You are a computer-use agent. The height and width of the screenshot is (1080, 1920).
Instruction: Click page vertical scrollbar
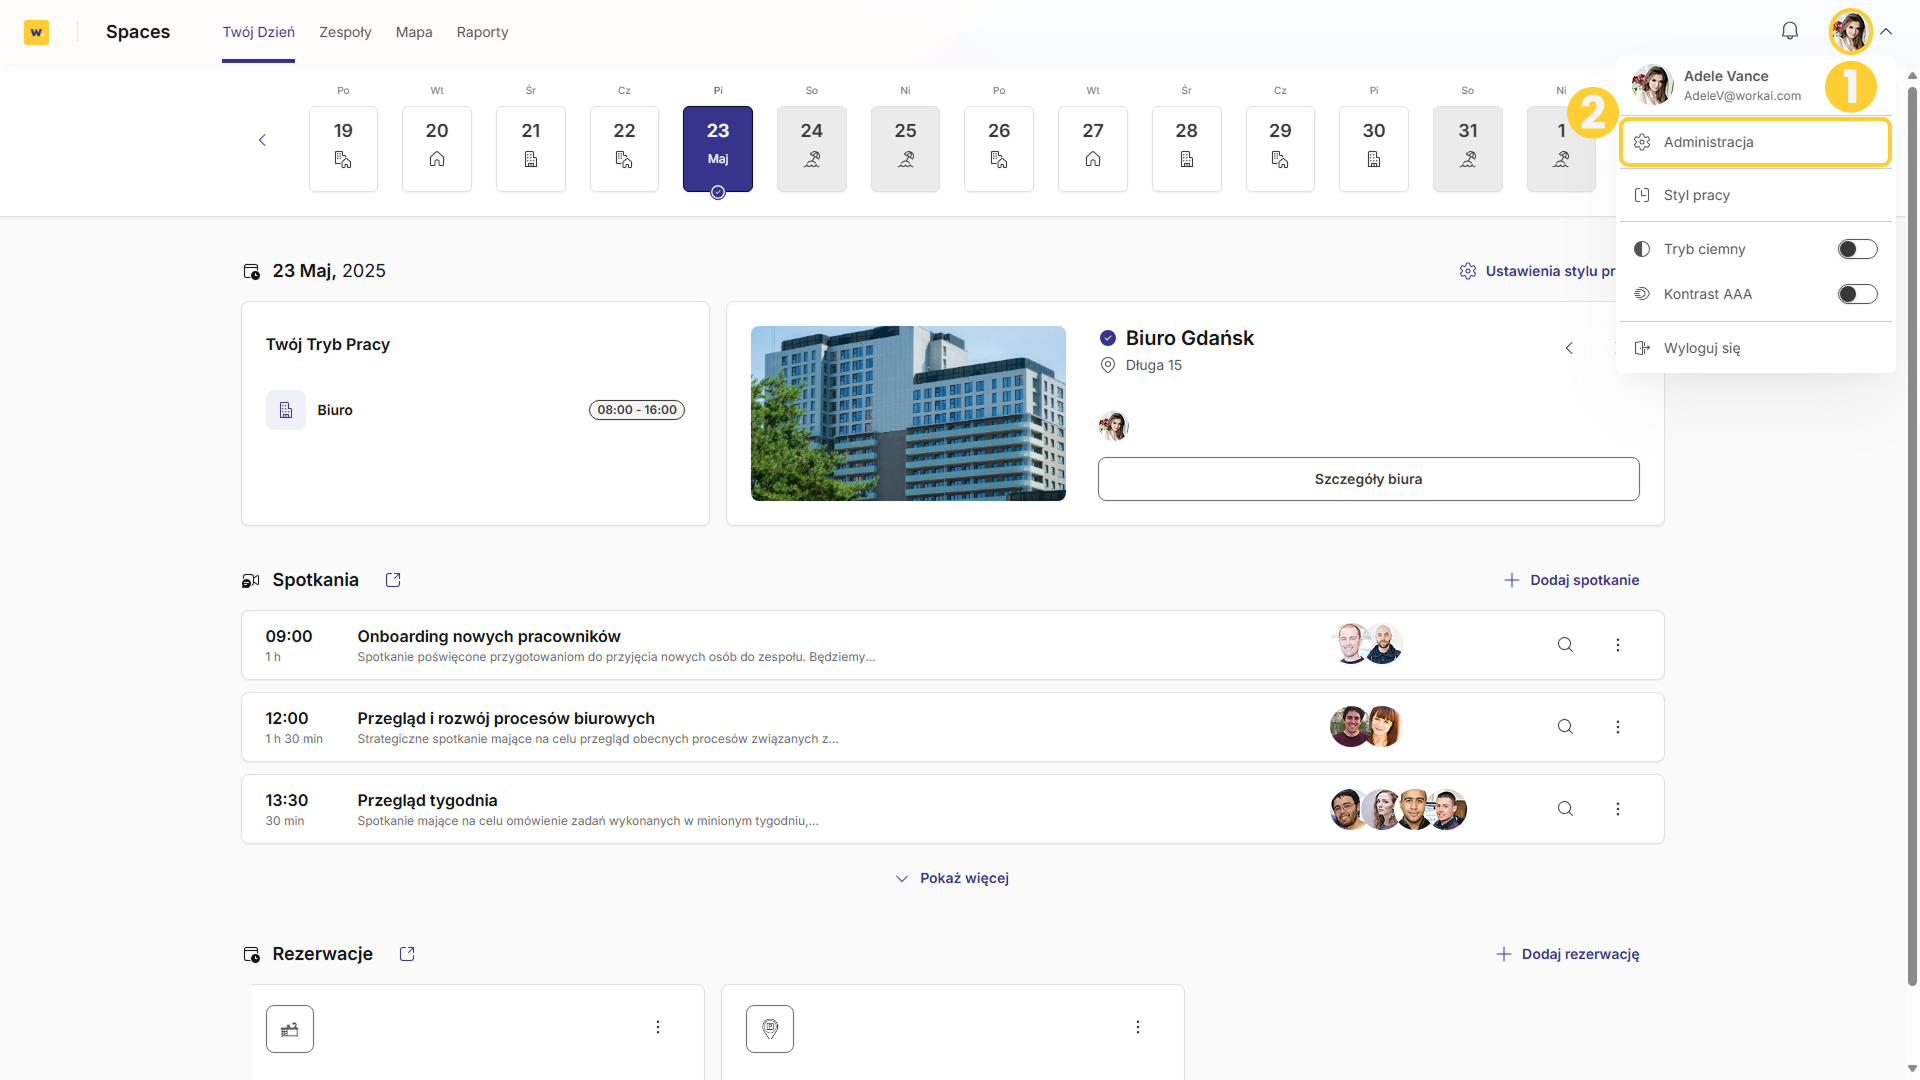pos(1912,535)
